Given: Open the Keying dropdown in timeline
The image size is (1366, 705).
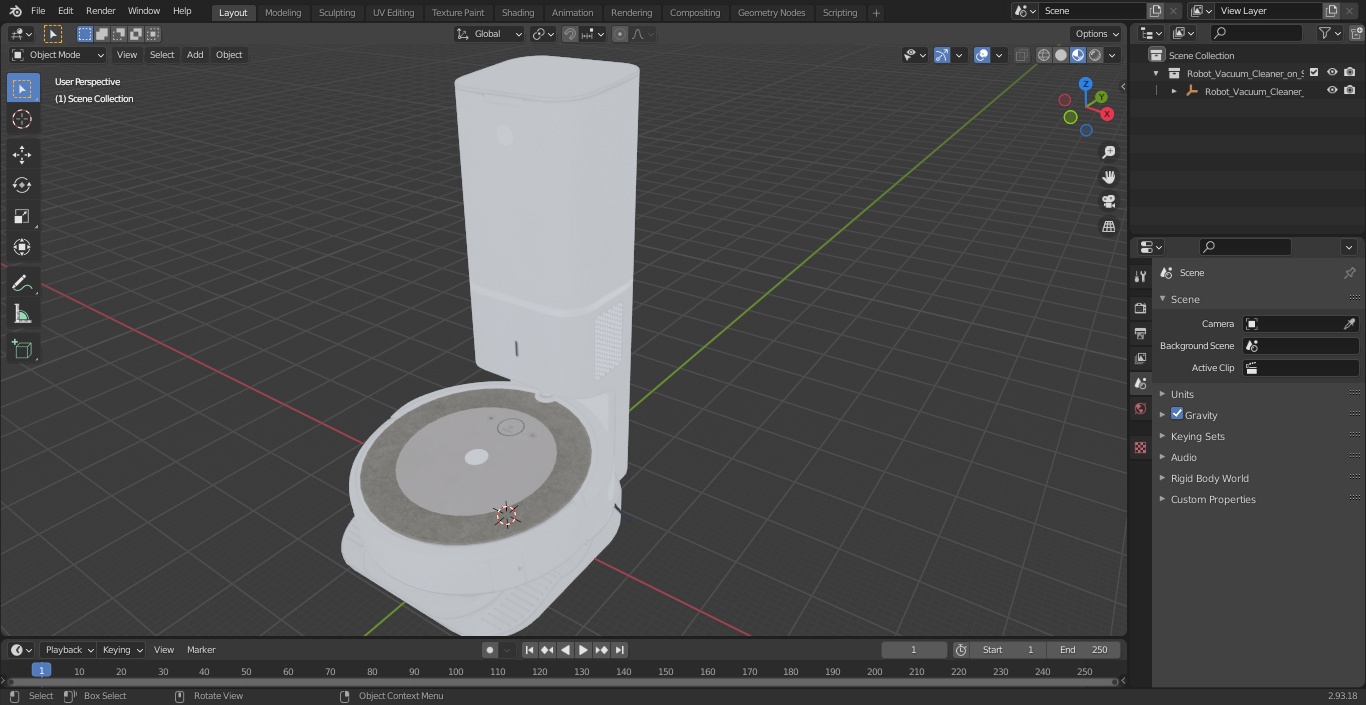Looking at the screenshot, I should click(x=122, y=650).
